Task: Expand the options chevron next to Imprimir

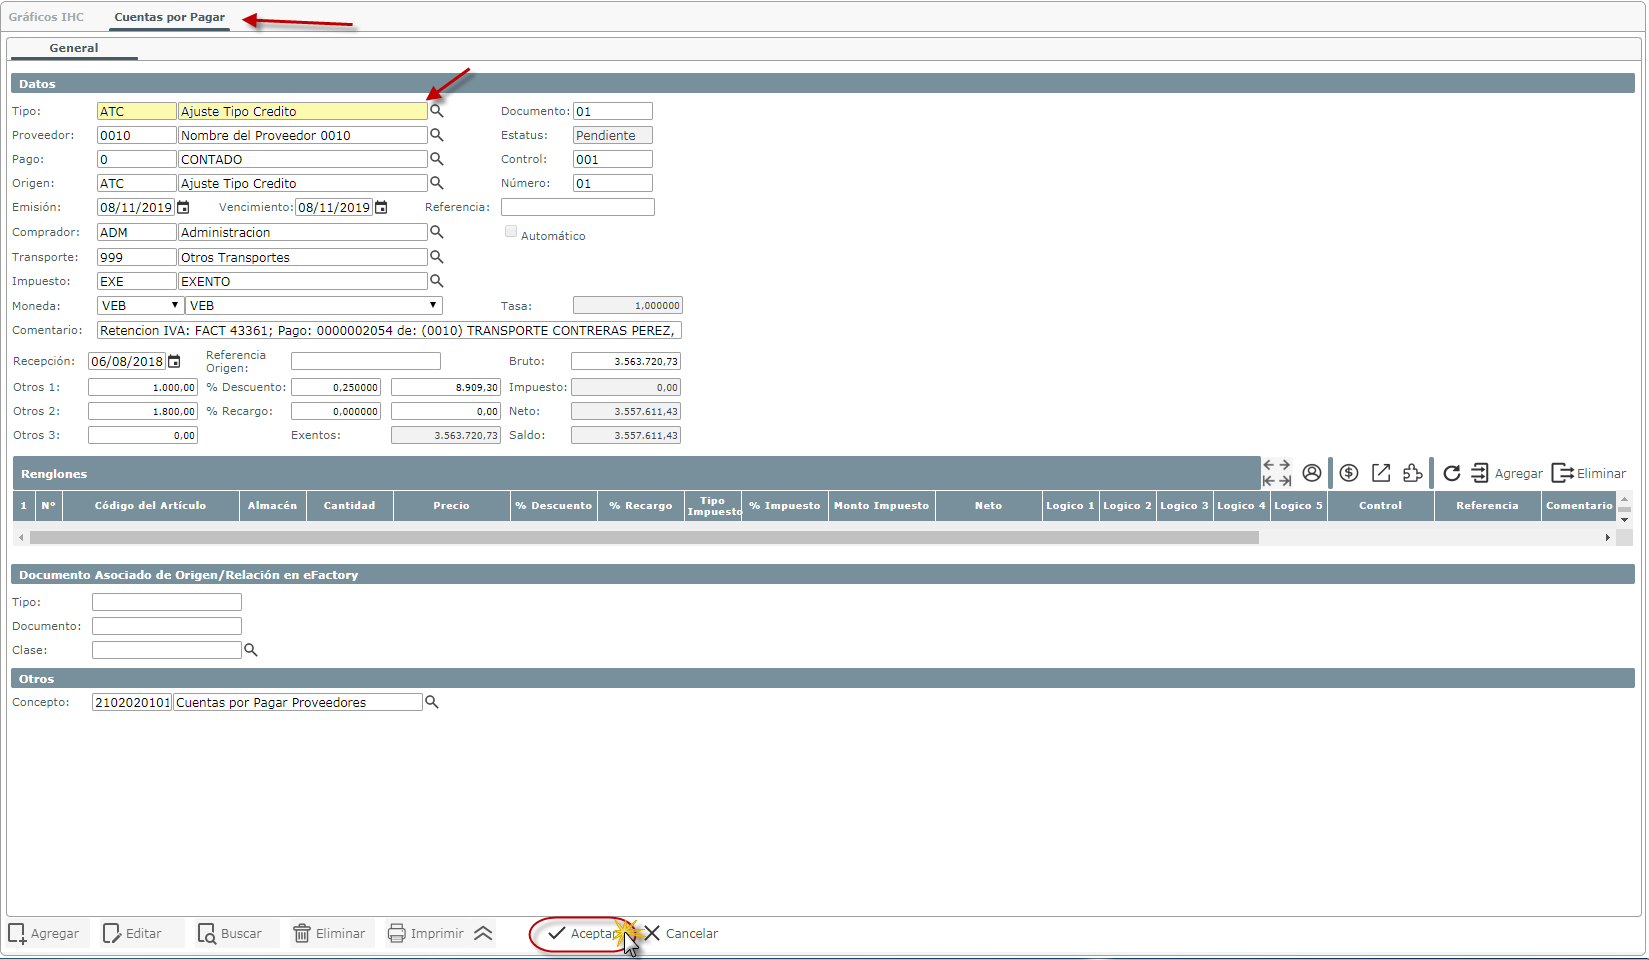Action: (x=483, y=933)
